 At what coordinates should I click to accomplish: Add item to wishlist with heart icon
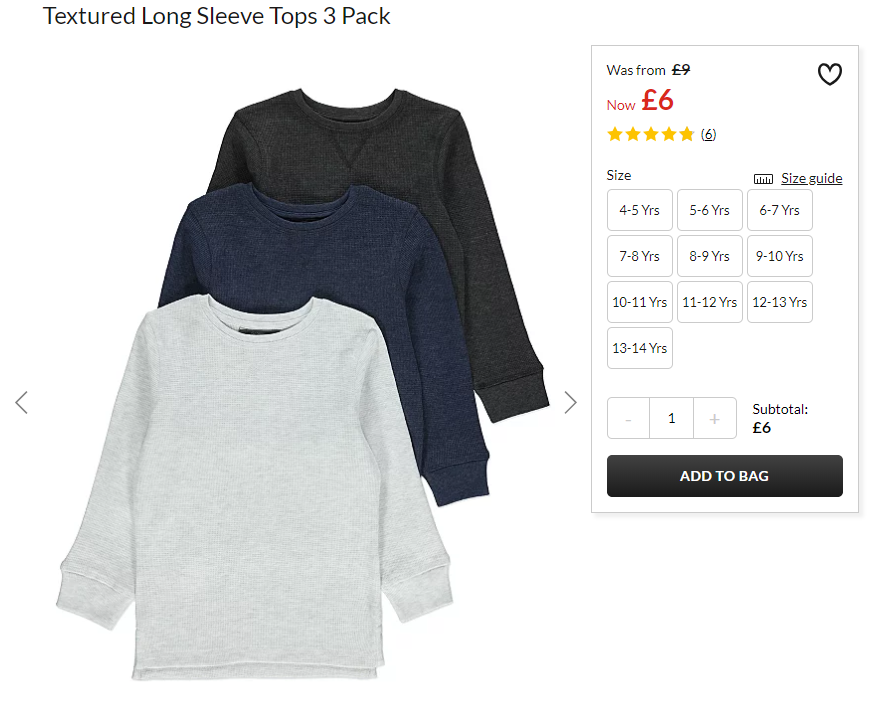point(829,74)
